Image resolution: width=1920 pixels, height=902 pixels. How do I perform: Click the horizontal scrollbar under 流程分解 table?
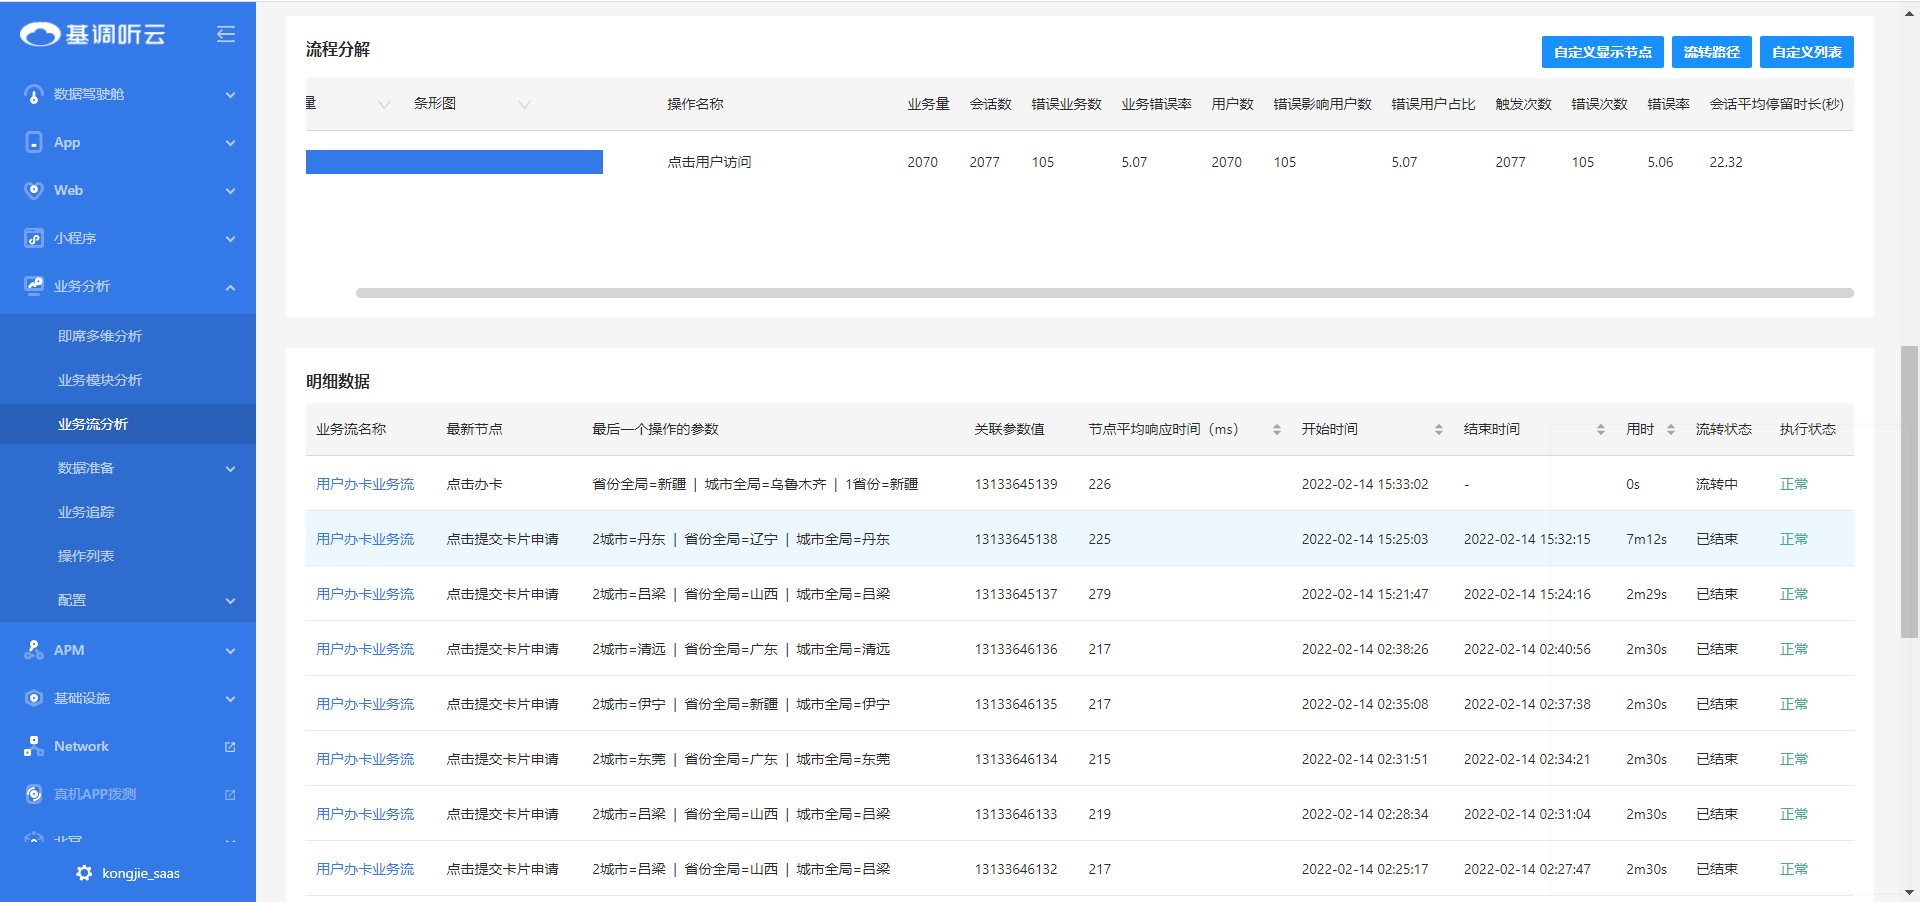[1104, 293]
